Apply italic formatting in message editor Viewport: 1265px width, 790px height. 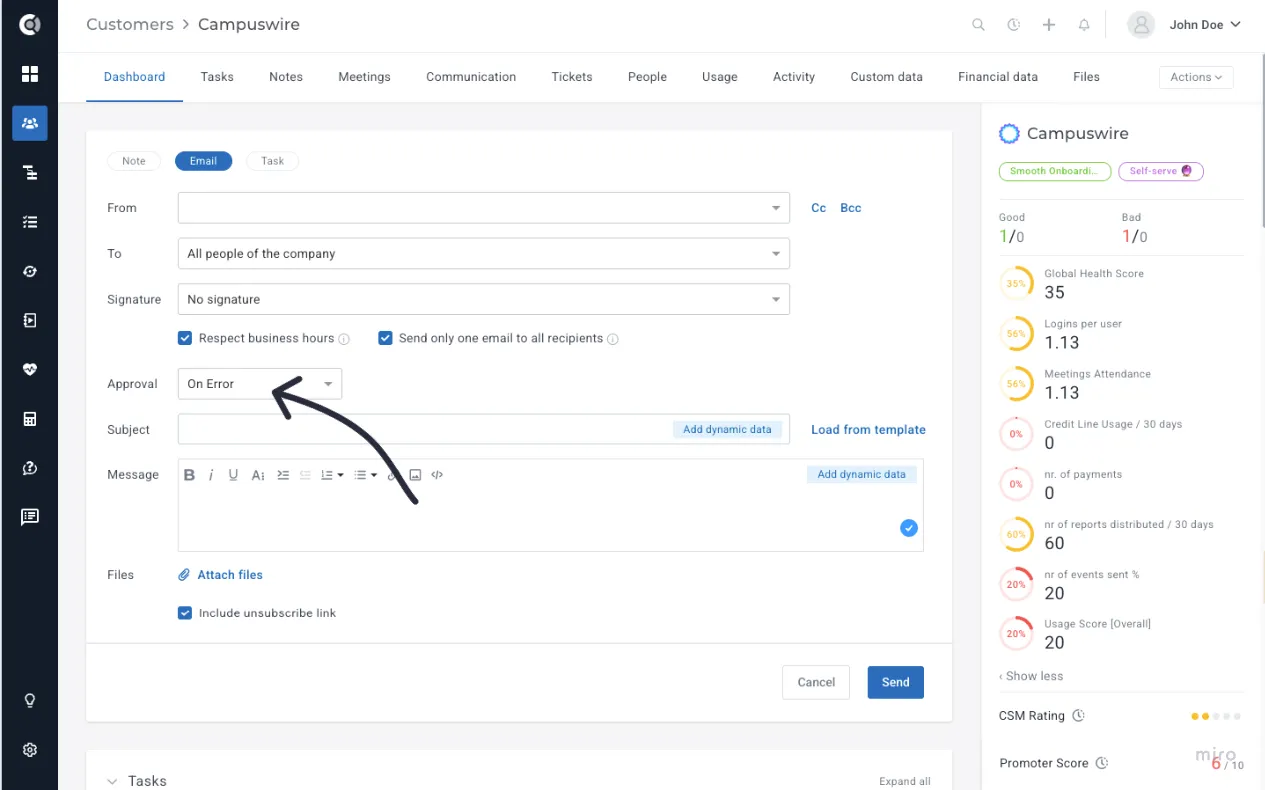[211, 475]
